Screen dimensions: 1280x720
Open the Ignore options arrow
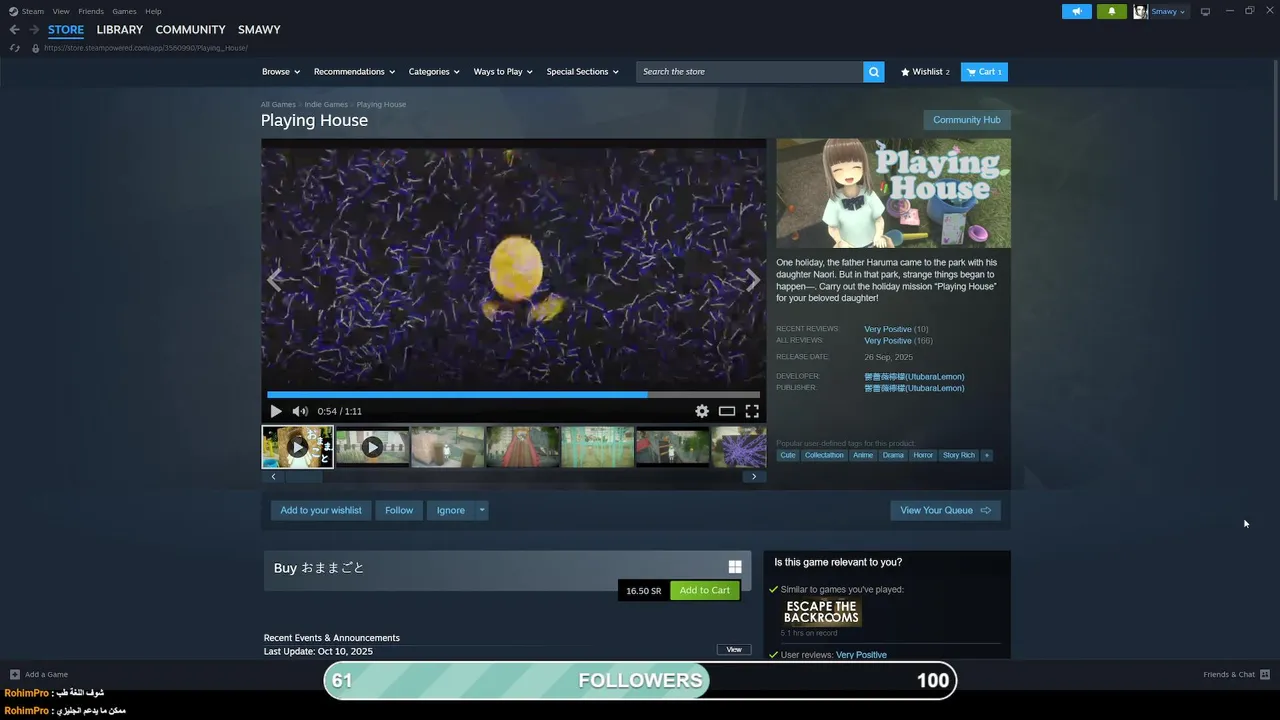coord(482,510)
